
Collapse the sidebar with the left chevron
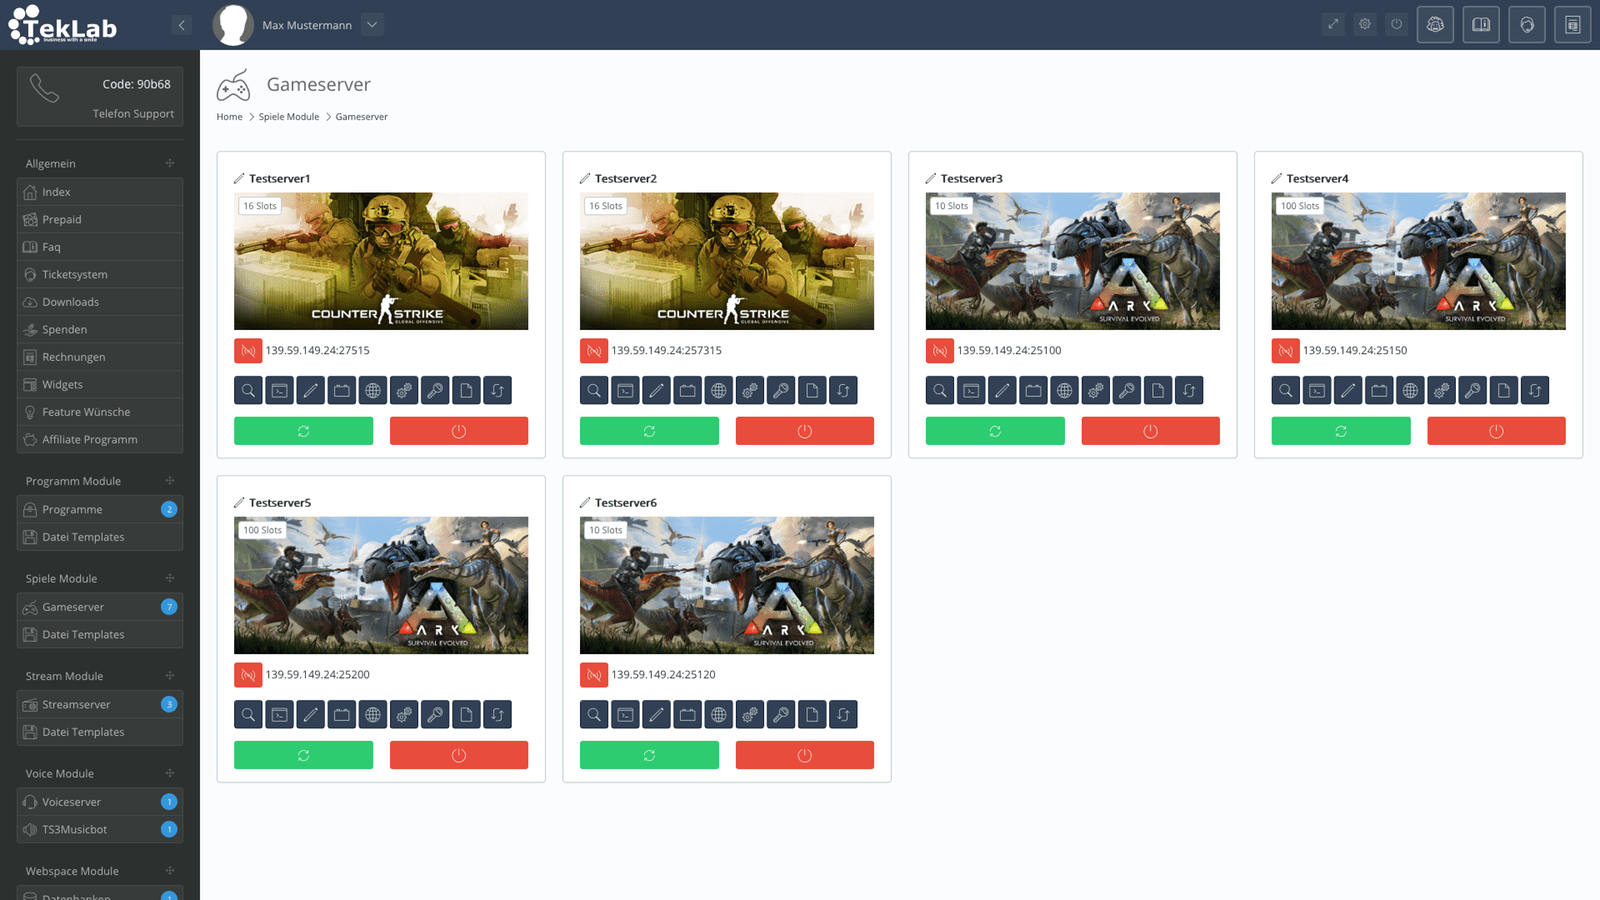click(181, 25)
